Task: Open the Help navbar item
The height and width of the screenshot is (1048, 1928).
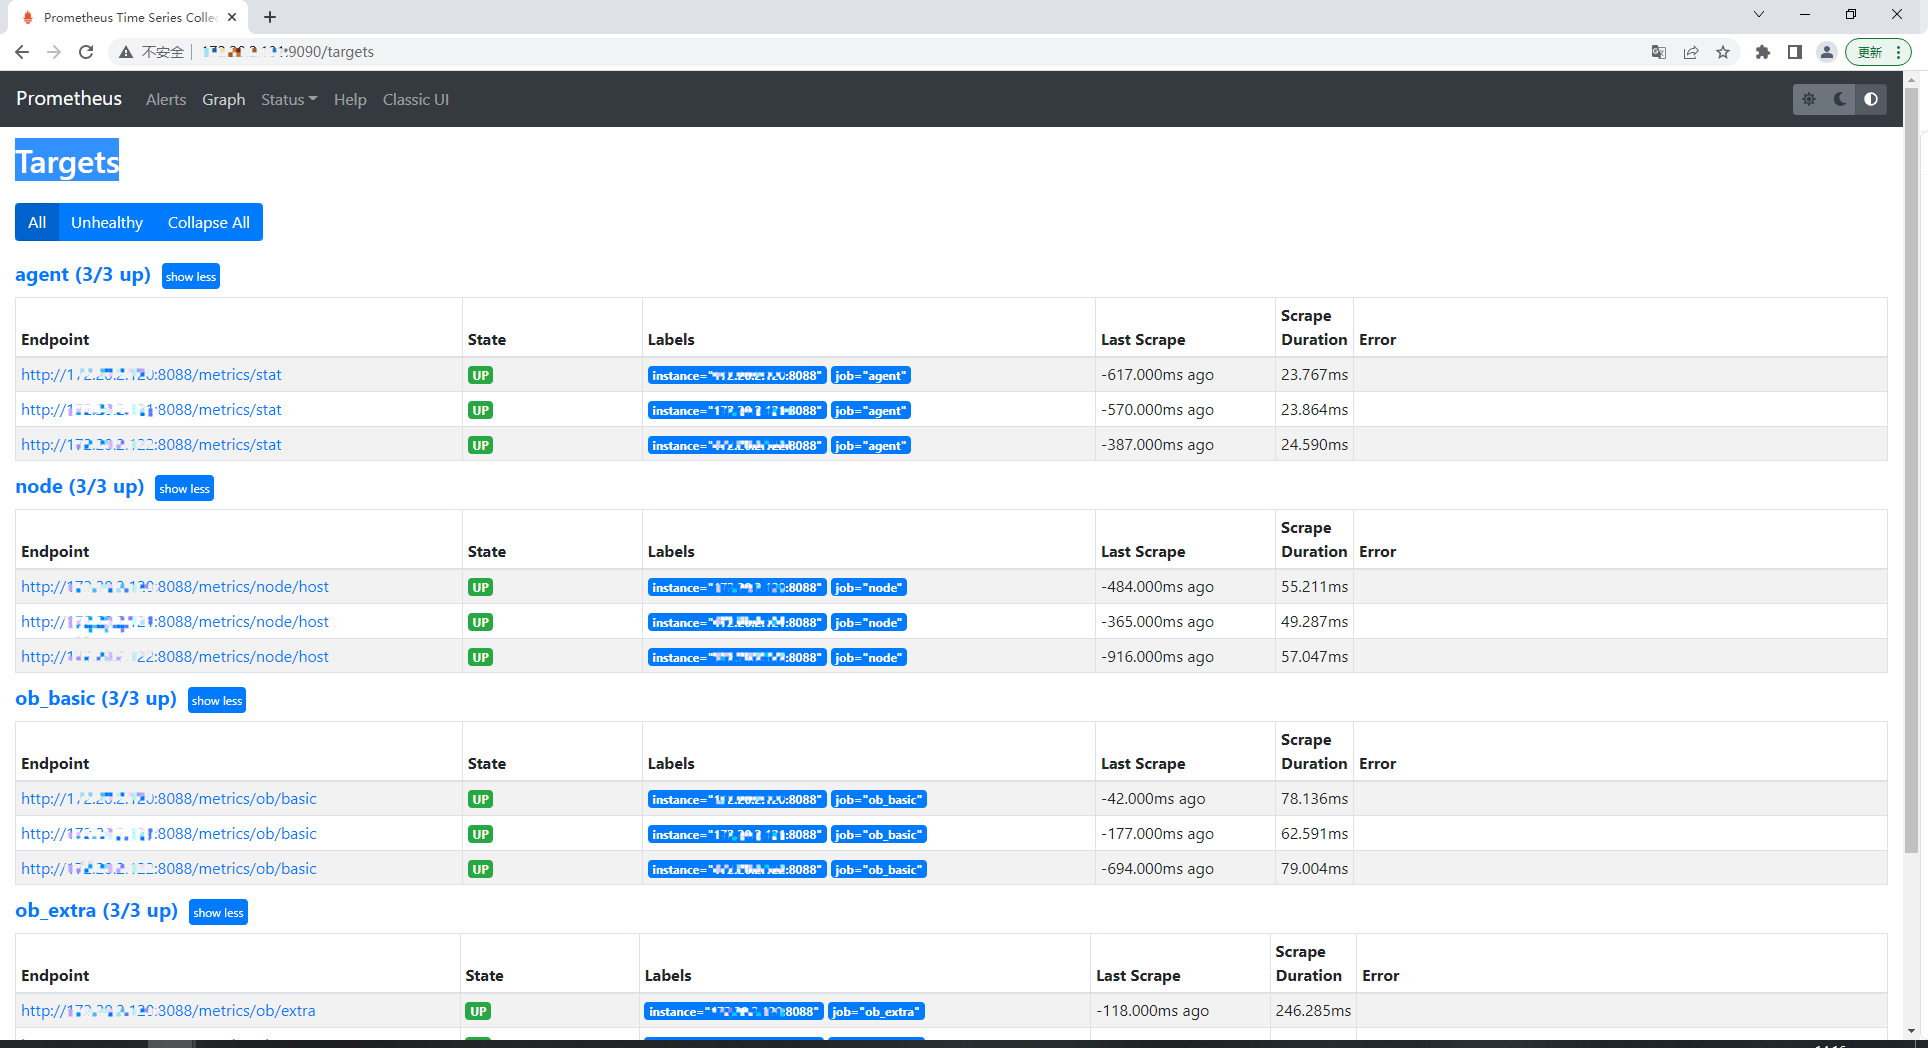Action: click(350, 100)
